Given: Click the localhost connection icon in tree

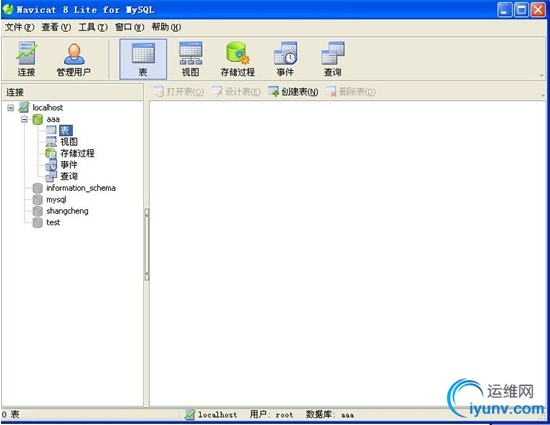Looking at the screenshot, I should [24, 107].
